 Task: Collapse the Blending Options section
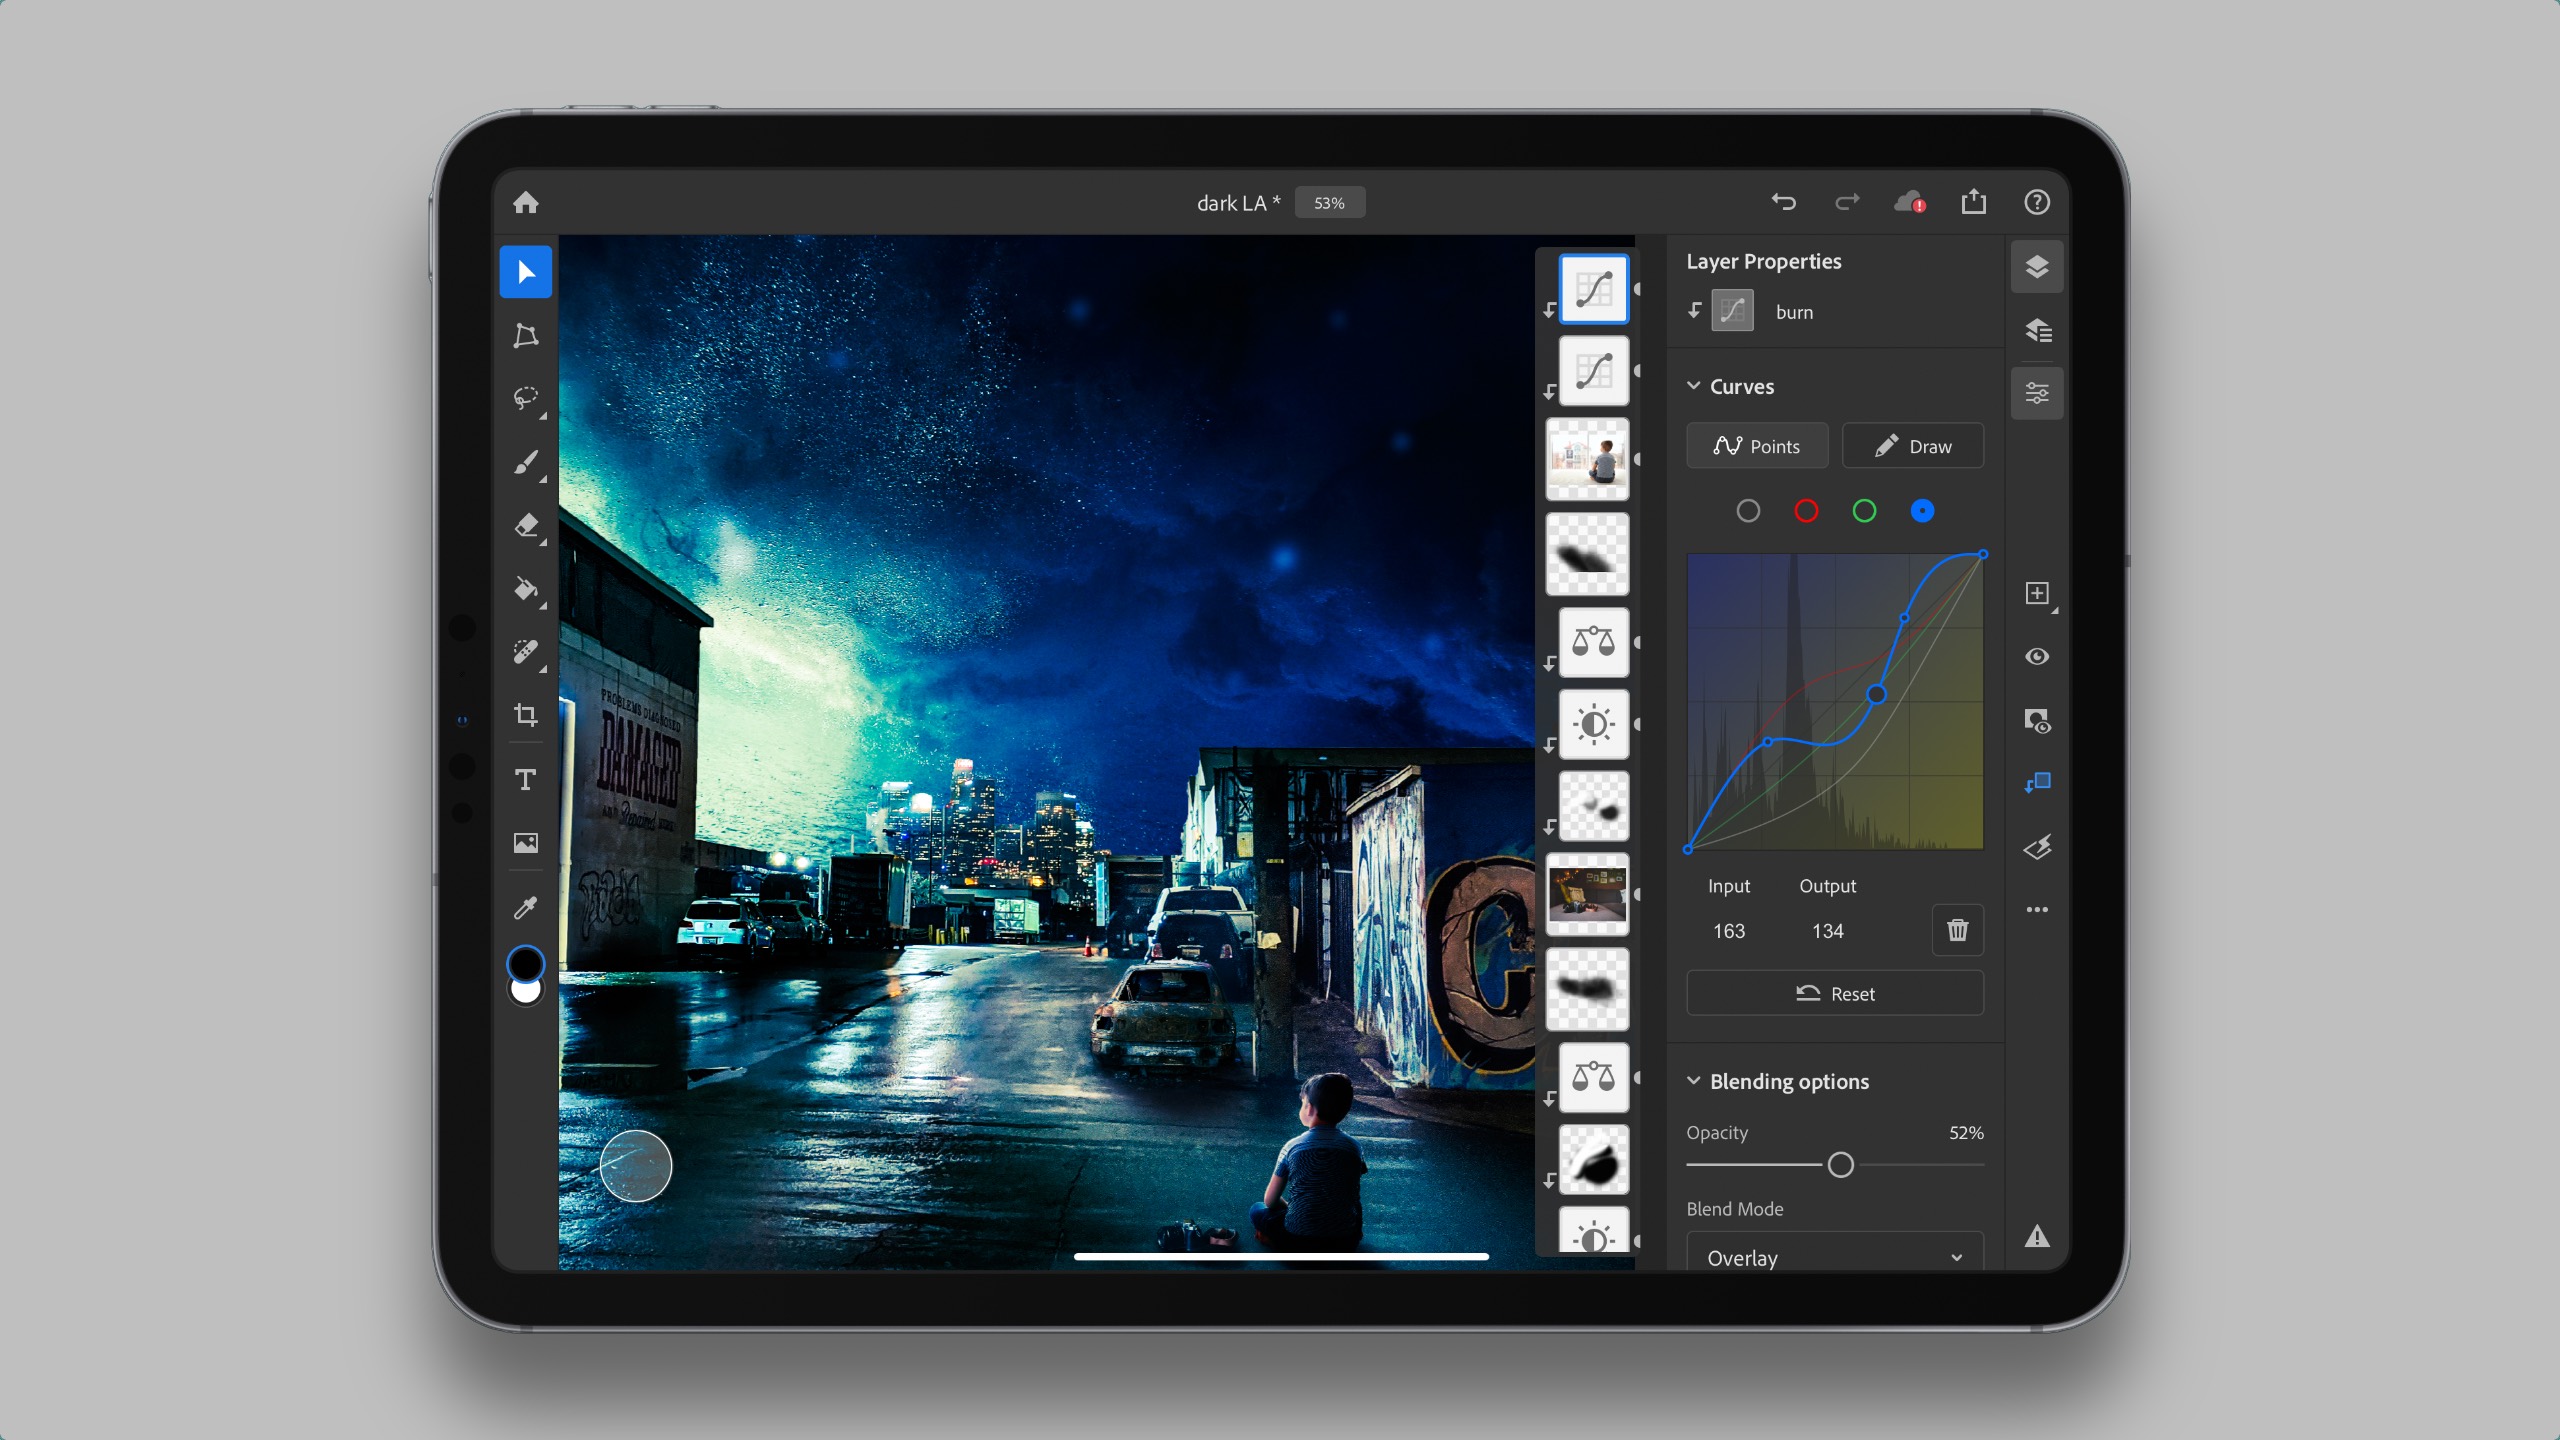[x=1693, y=1081]
